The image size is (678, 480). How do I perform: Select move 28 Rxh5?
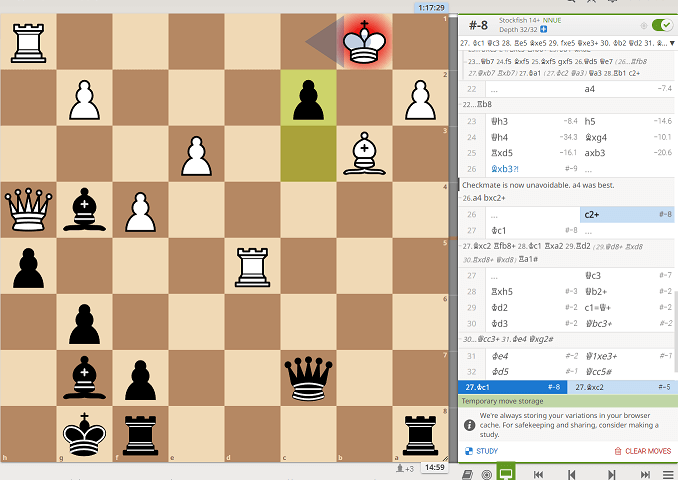[532, 291]
